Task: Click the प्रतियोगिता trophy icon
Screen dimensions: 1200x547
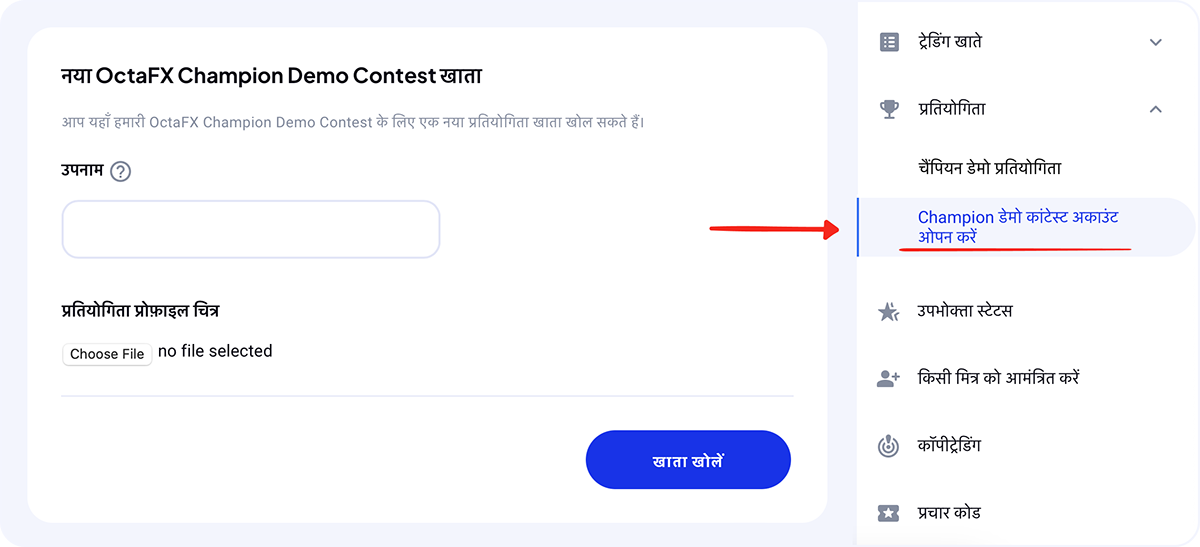Action: 889,109
